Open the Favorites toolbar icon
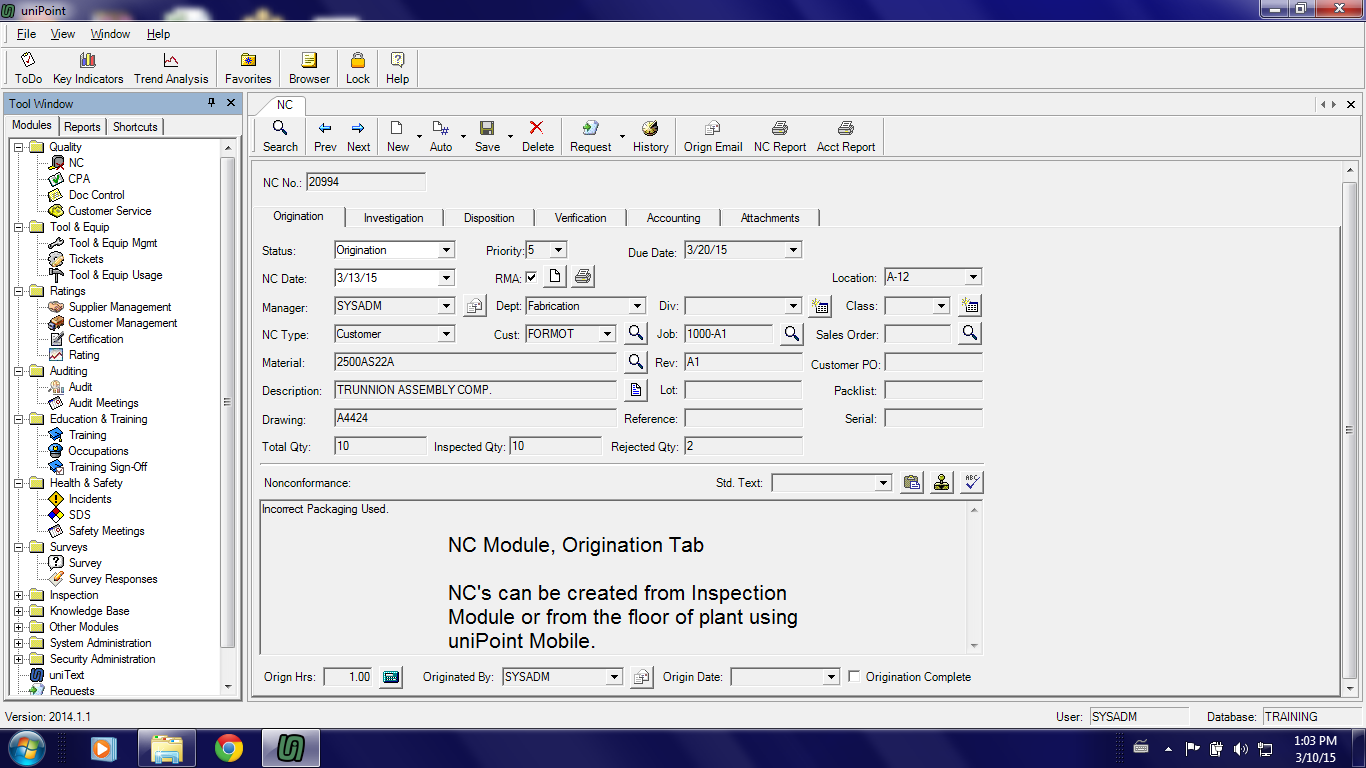1366x768 pixels. pos(248,68)
